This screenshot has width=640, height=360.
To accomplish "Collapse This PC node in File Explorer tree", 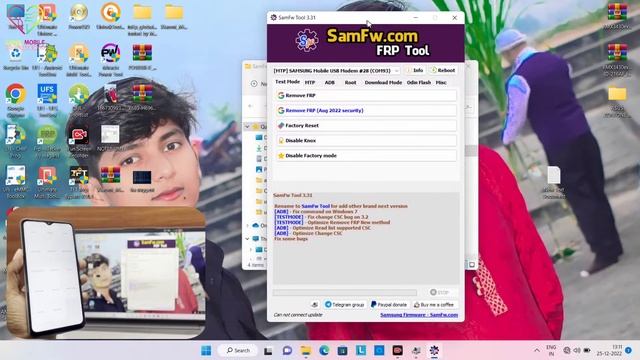I will click(x=247, y=238).
